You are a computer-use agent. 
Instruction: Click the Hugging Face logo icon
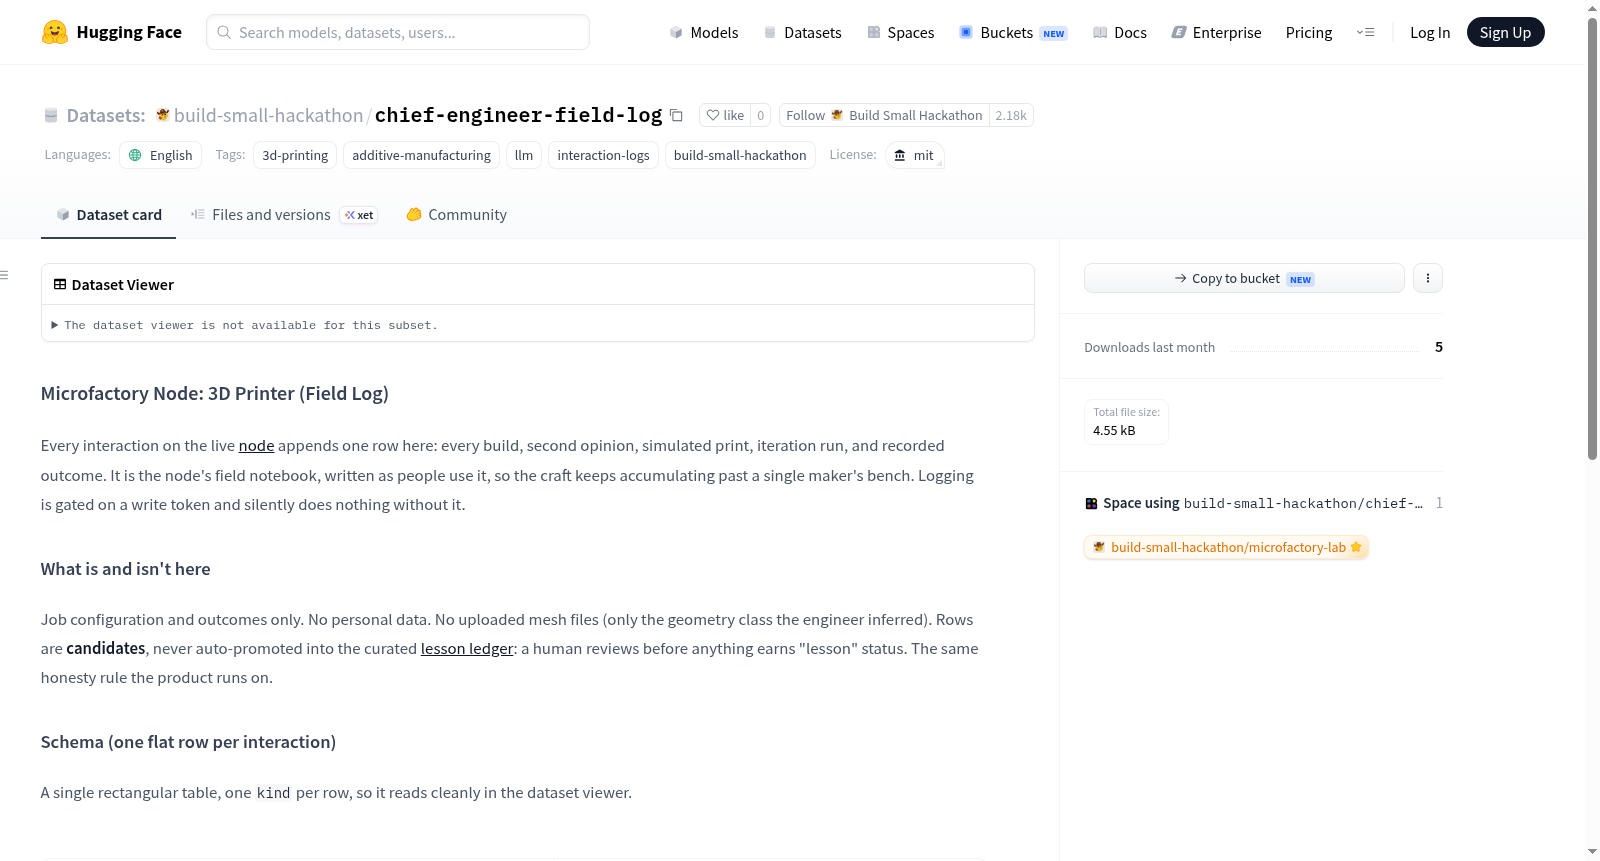(x=55, y=32)
